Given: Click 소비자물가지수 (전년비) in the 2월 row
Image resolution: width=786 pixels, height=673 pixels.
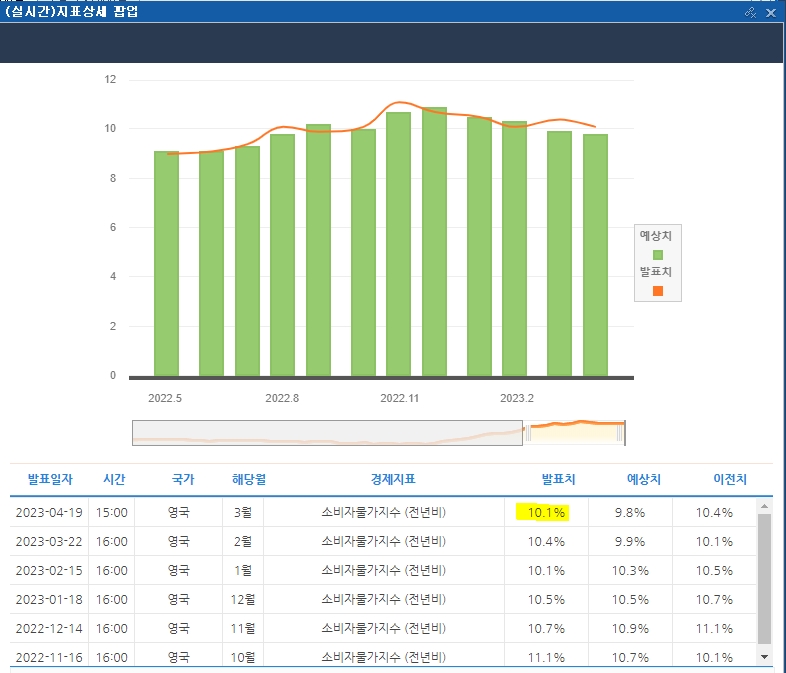Looking at the screenshot, I should (x=383, y=542).
